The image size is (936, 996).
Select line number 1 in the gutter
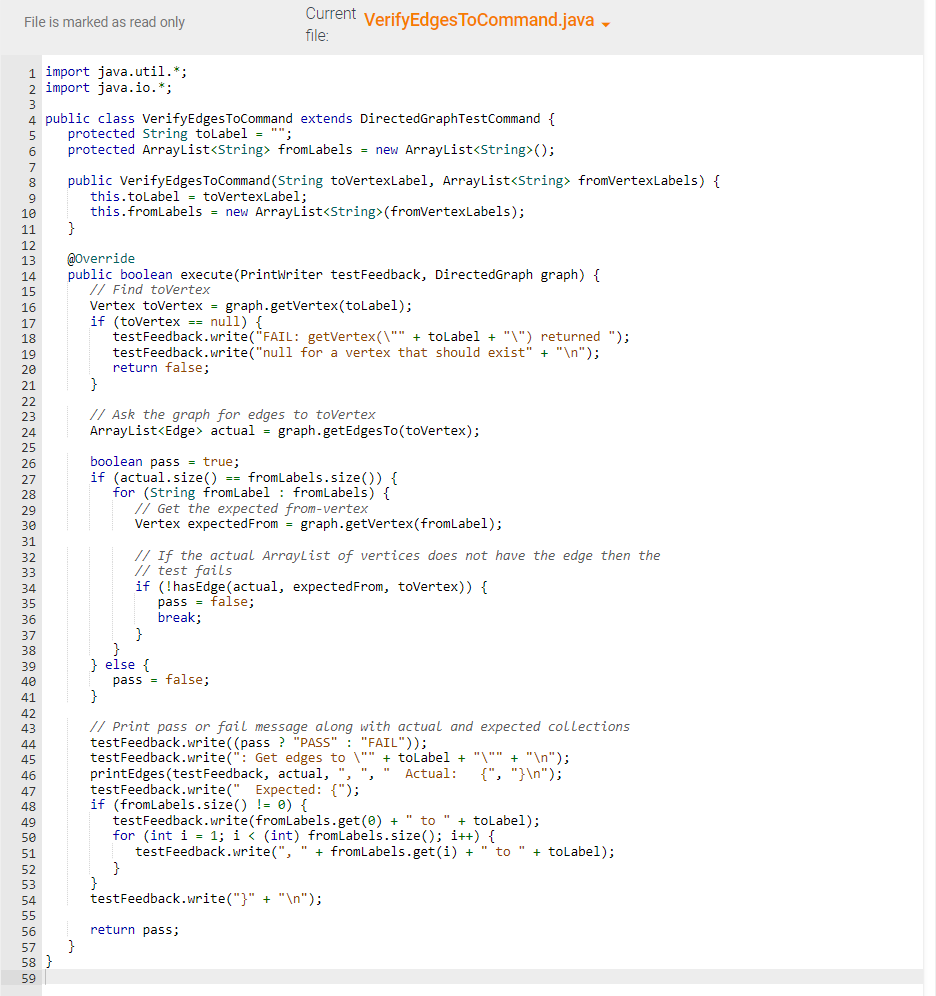tap(31, 72)
